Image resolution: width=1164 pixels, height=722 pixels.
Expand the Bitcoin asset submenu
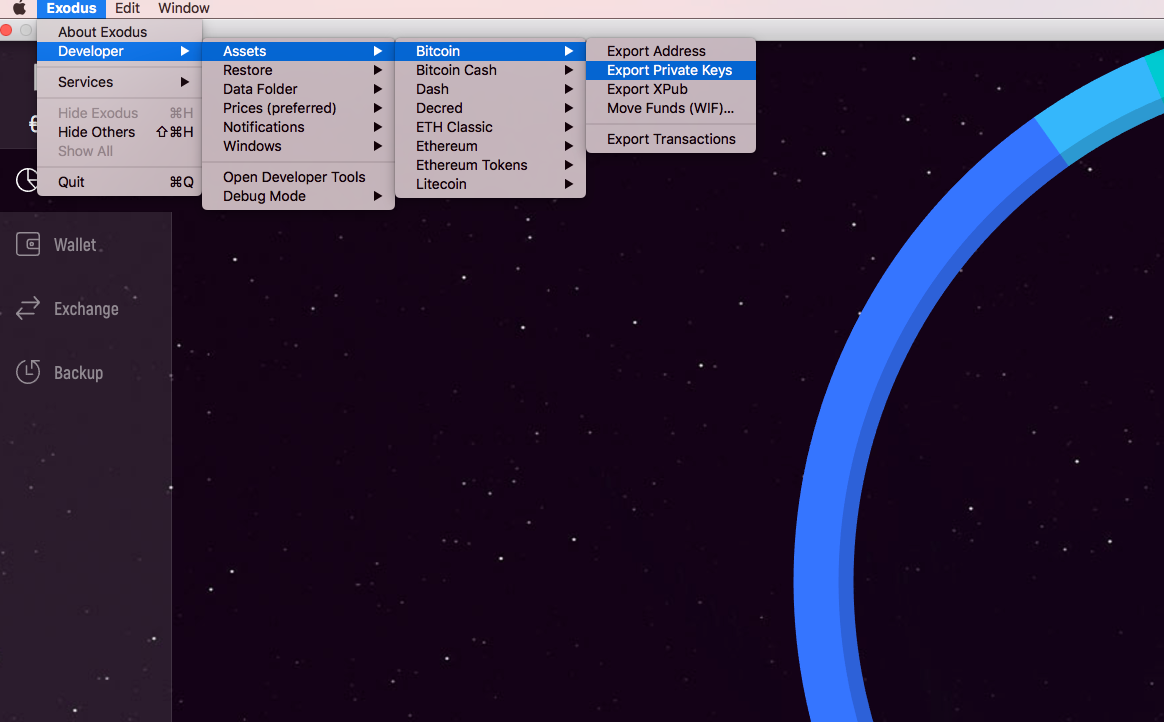coord(491,51)
